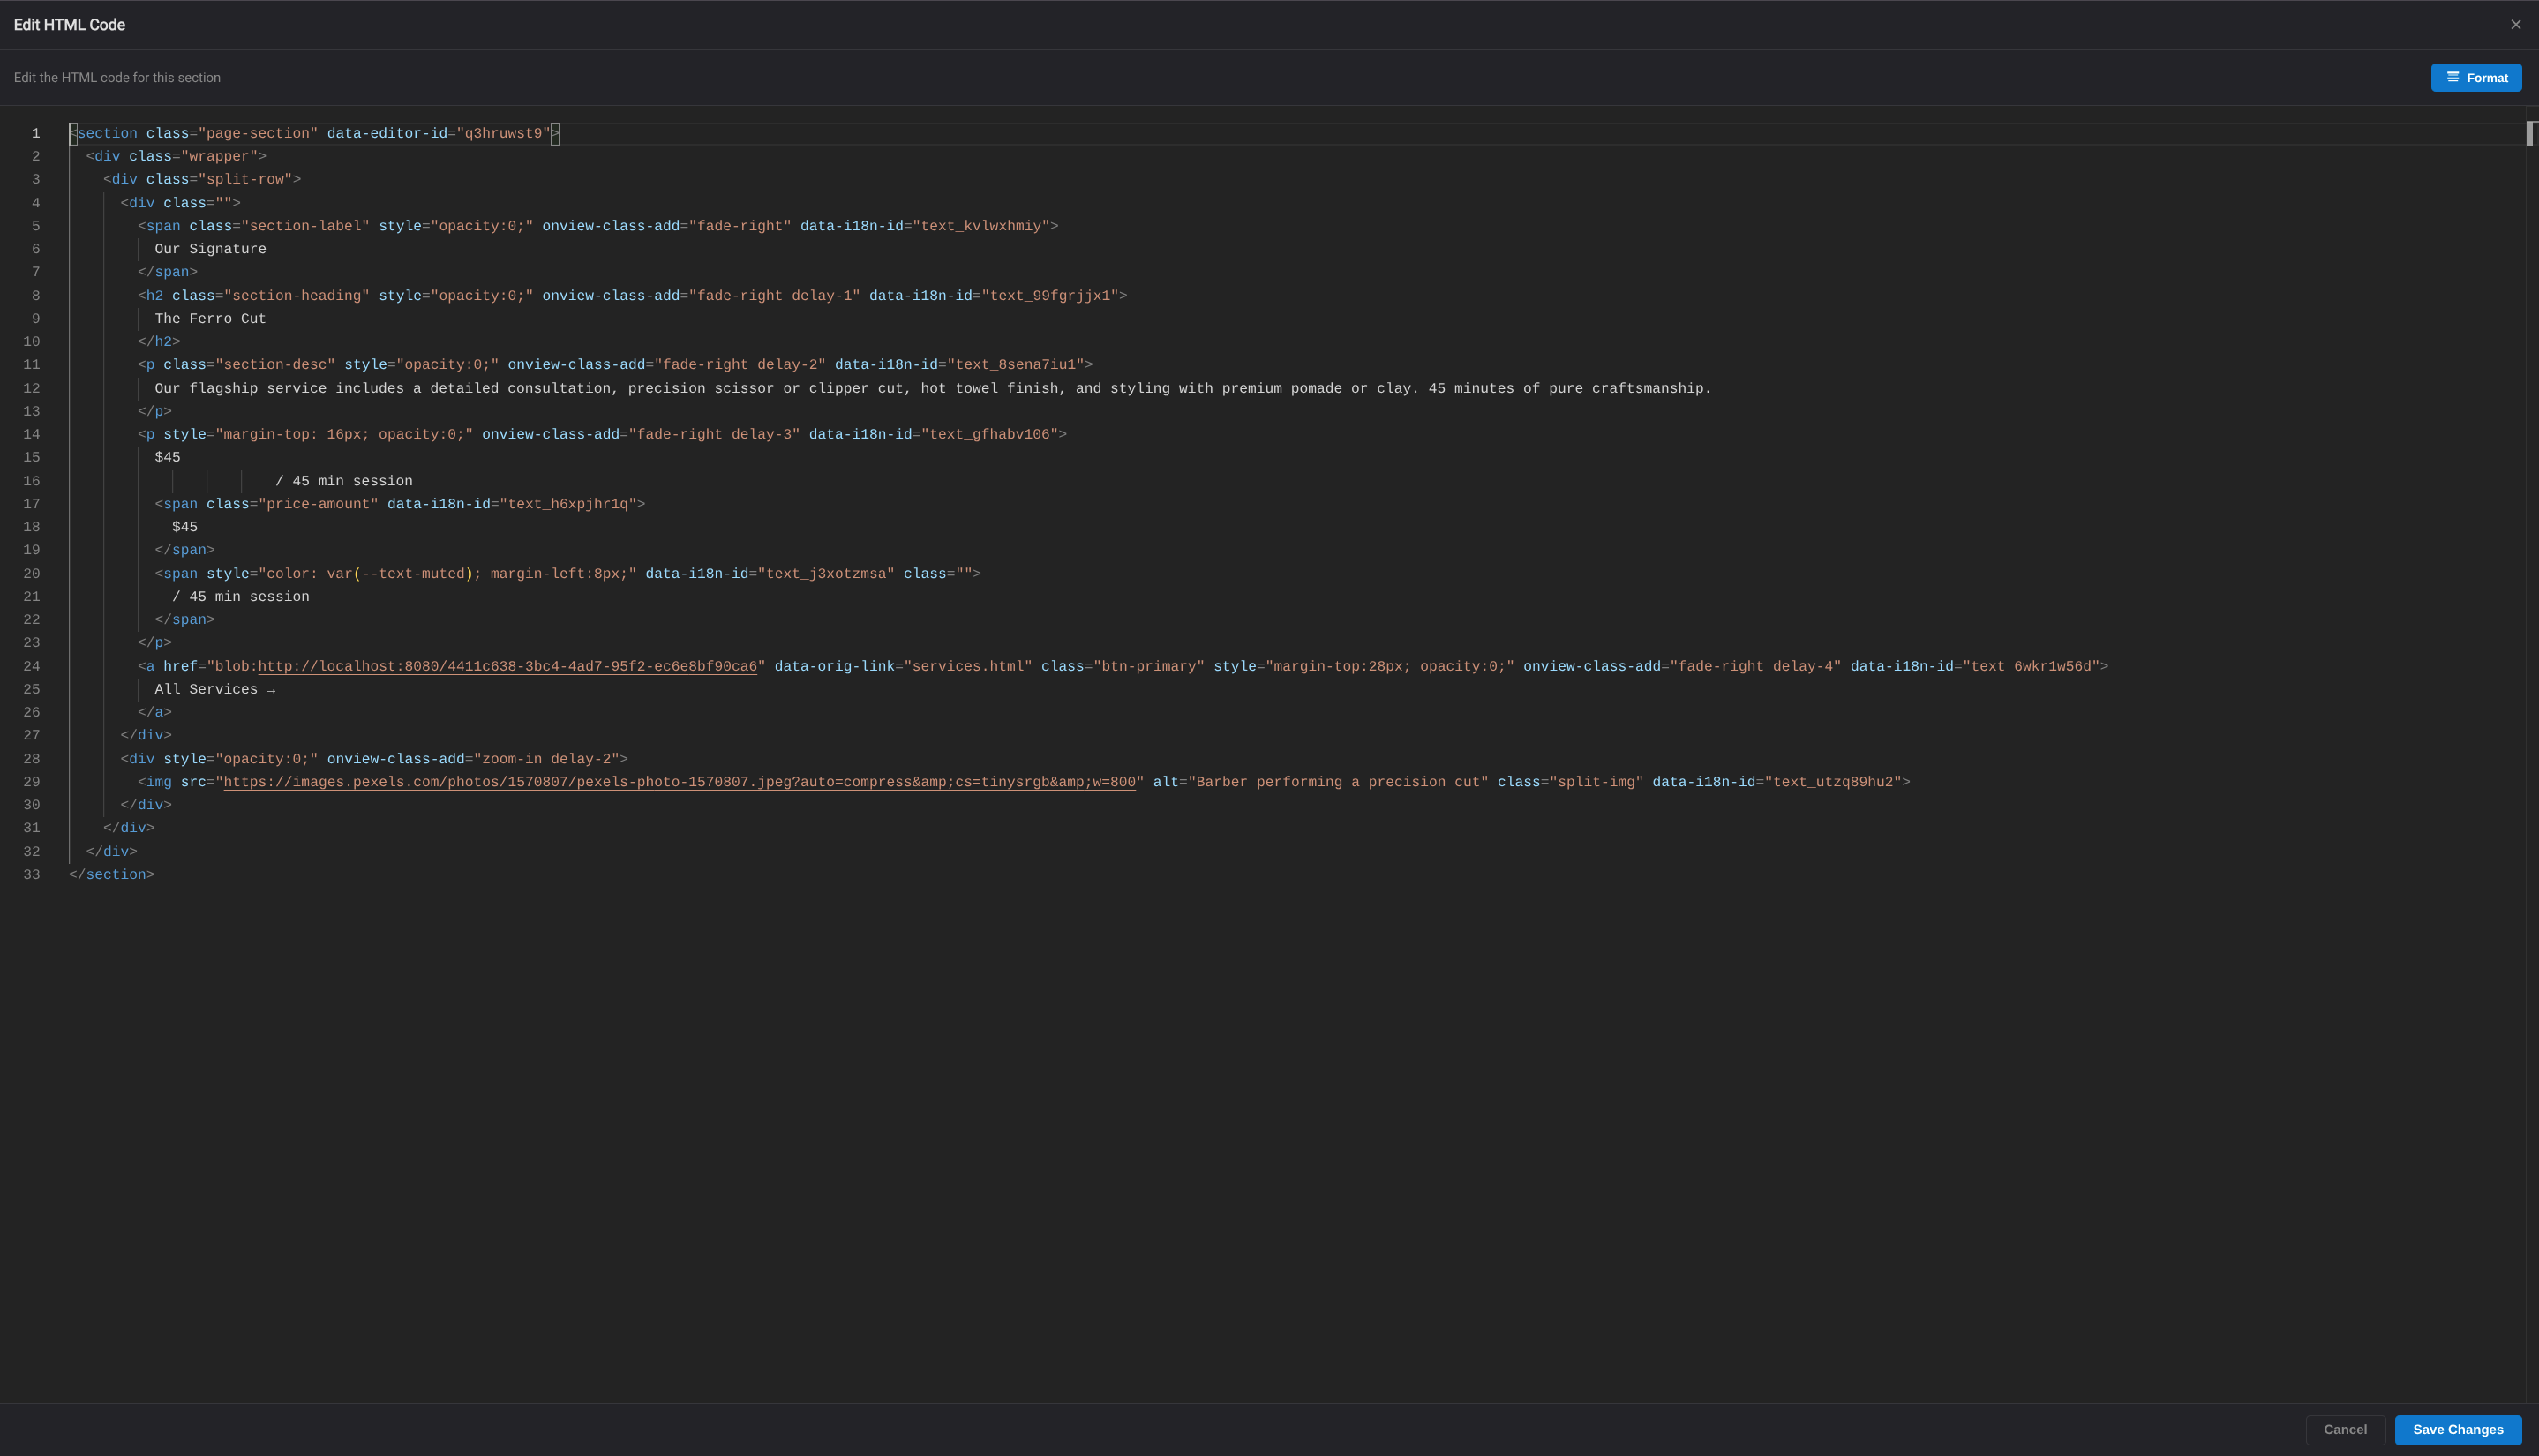Click line number 1 in the gutter
This screenshot has width=2539, height=1456.
(x=35, y=134)
